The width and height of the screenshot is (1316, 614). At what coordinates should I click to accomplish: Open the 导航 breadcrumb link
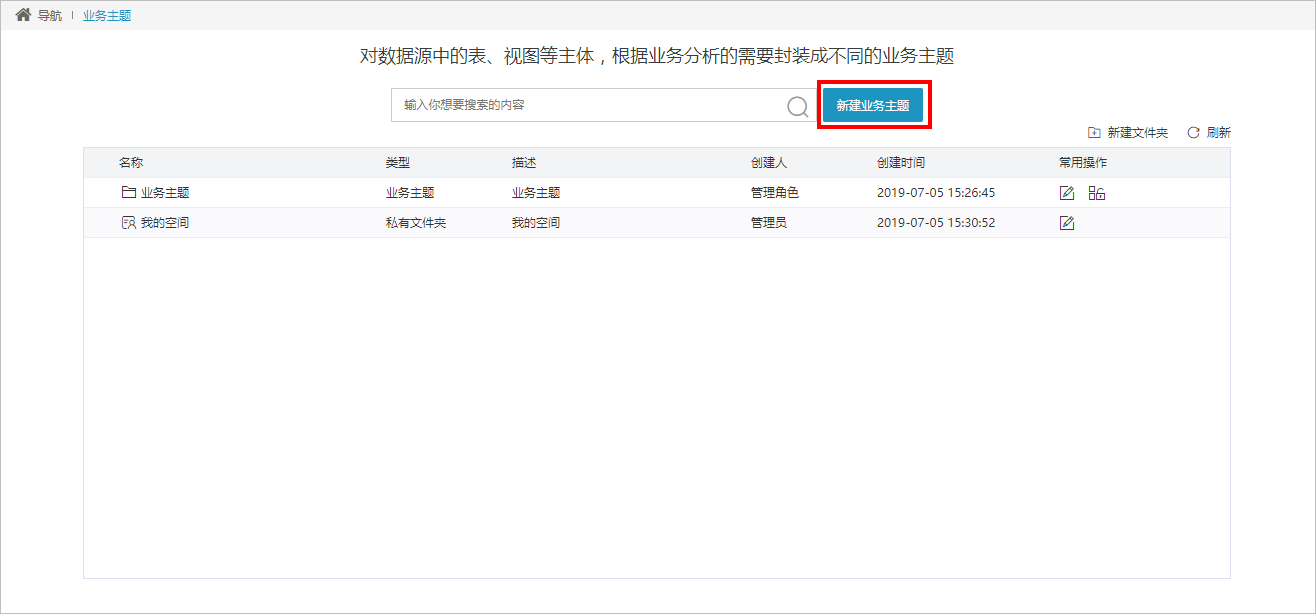coord(50,16)
